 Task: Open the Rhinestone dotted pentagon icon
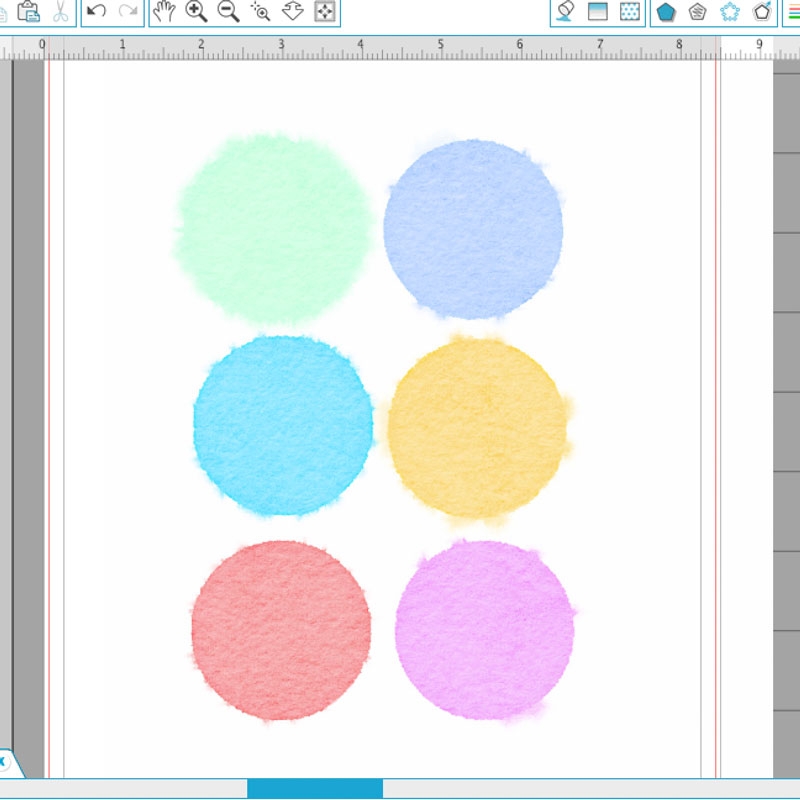[730, 11]
